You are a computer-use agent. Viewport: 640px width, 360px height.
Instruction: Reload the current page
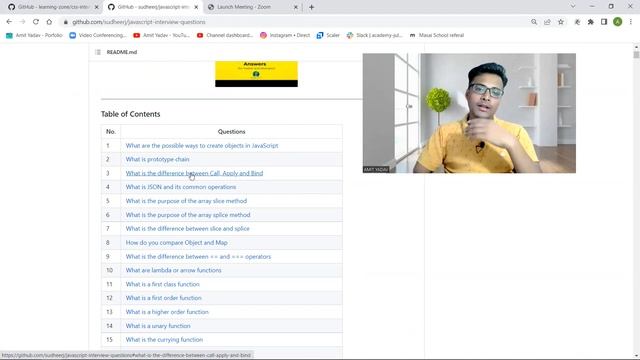coord(36,22)
